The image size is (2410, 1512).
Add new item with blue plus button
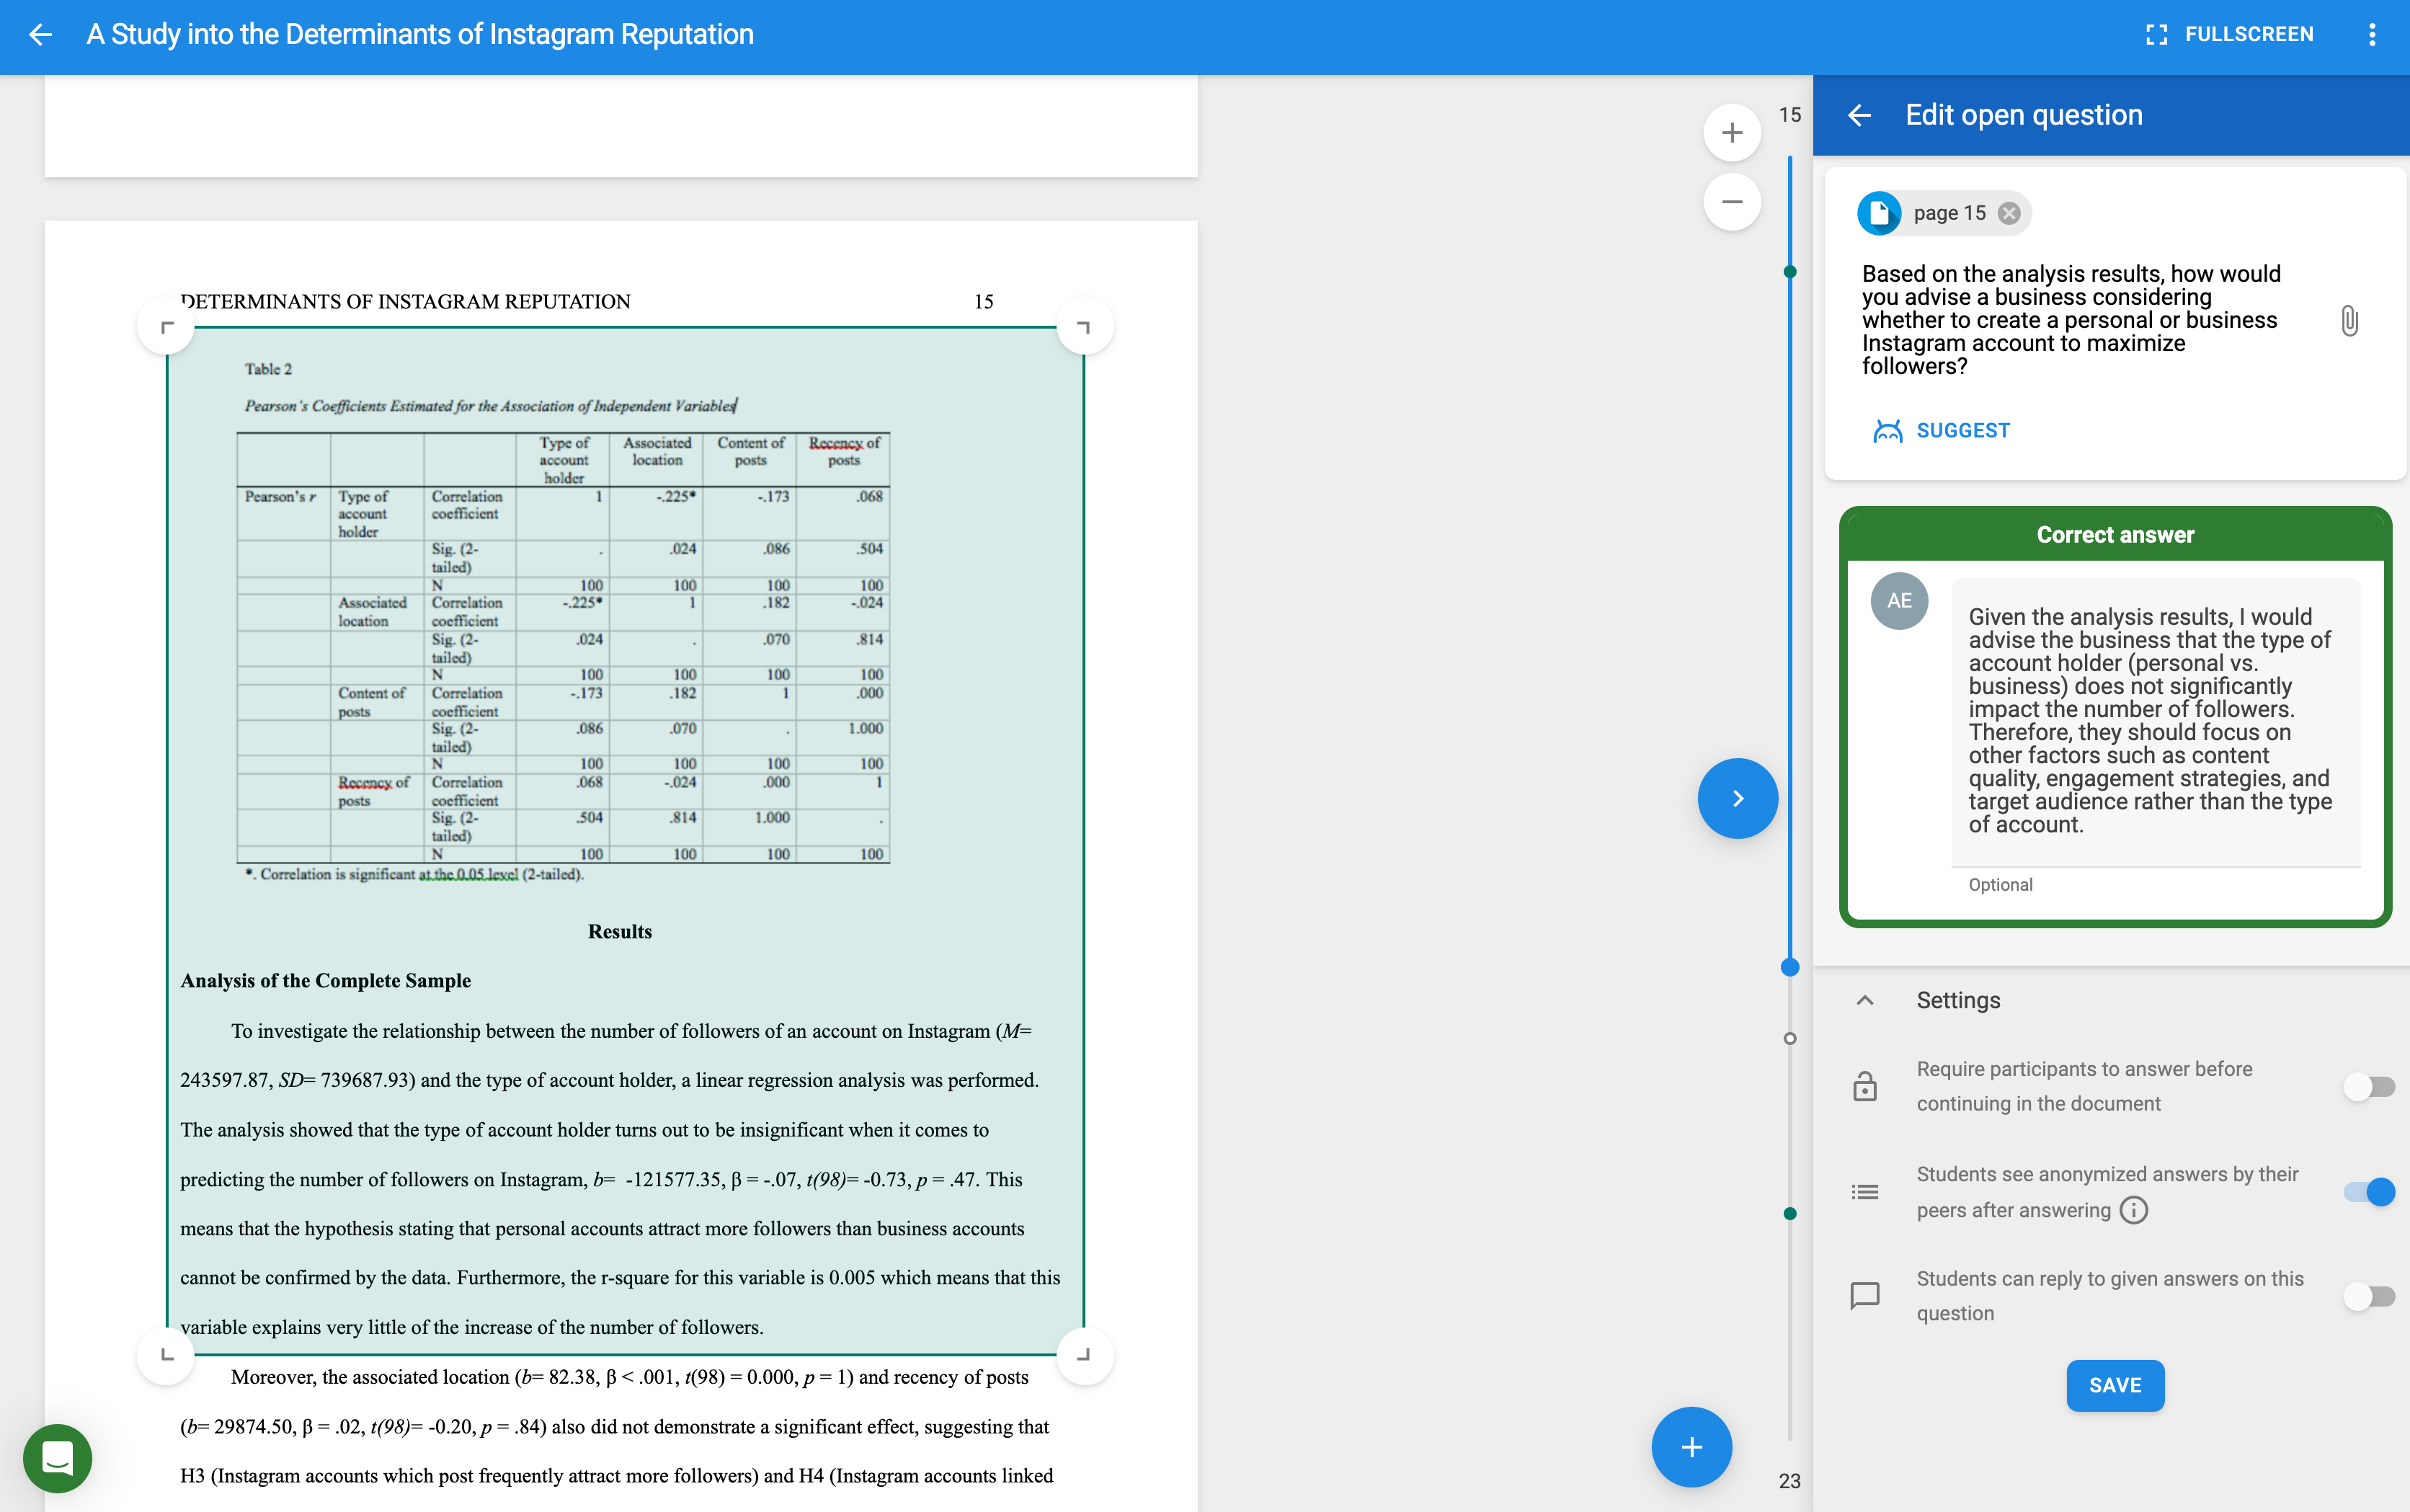coord(1691,1447)
